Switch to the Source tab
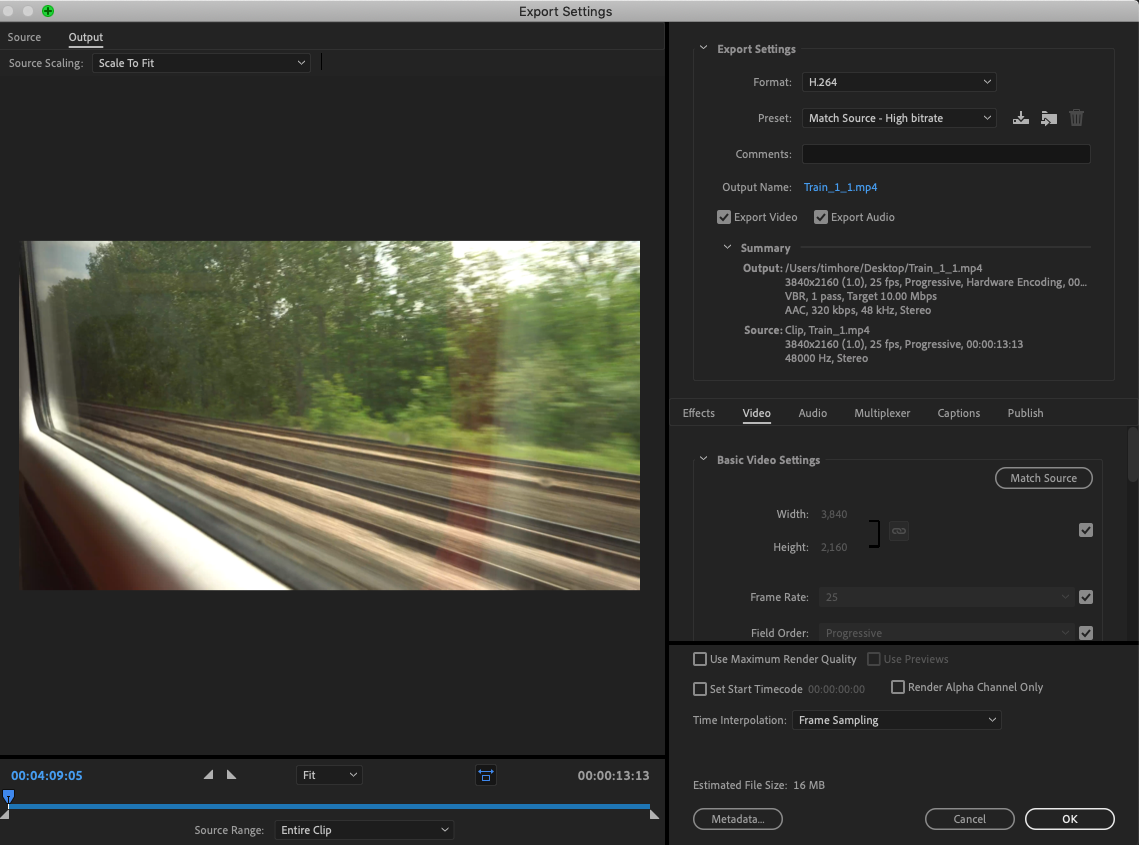The height and width of the screenshot is (845, 1139). [x=25, y=37]
